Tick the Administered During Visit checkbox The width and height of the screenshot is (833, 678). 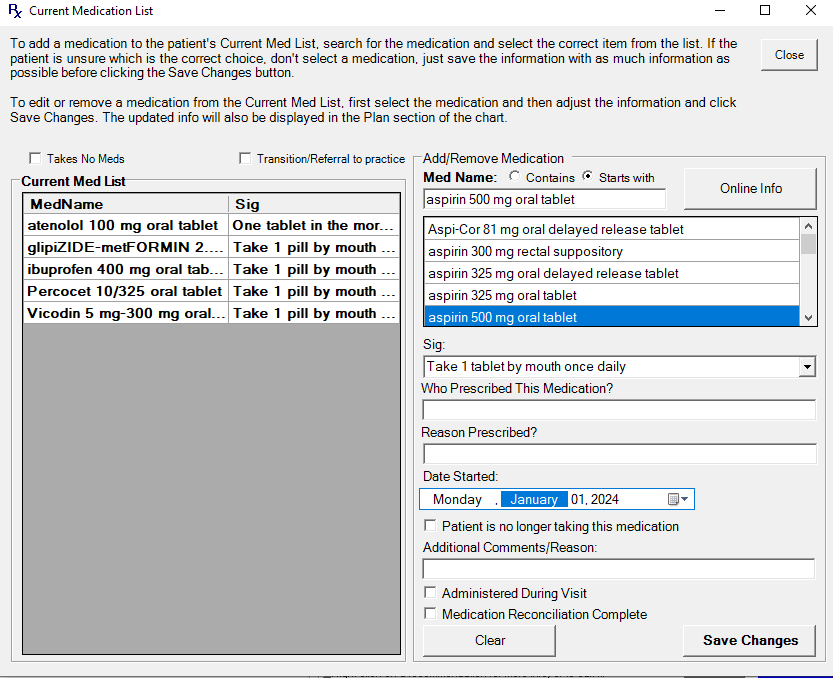[x=431, y=593]
